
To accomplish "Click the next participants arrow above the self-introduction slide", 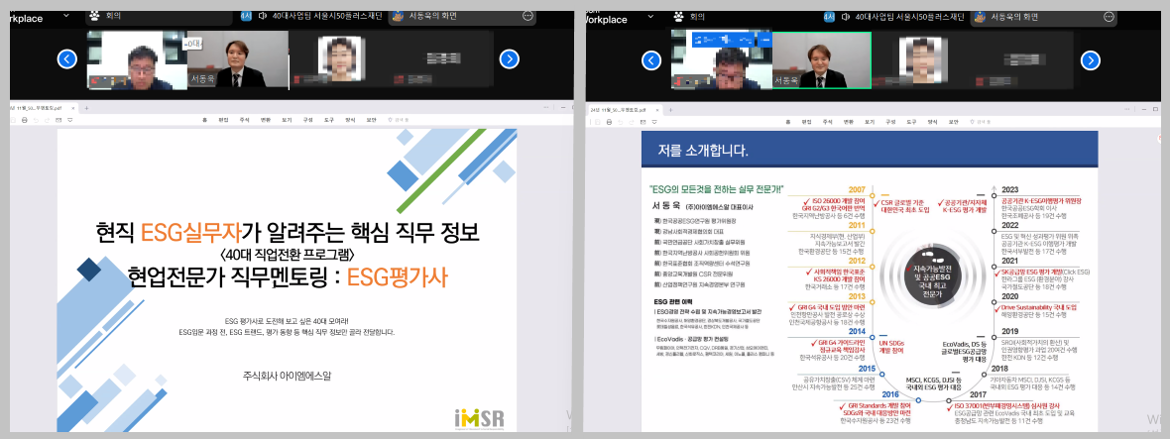I will point(1093,59).
